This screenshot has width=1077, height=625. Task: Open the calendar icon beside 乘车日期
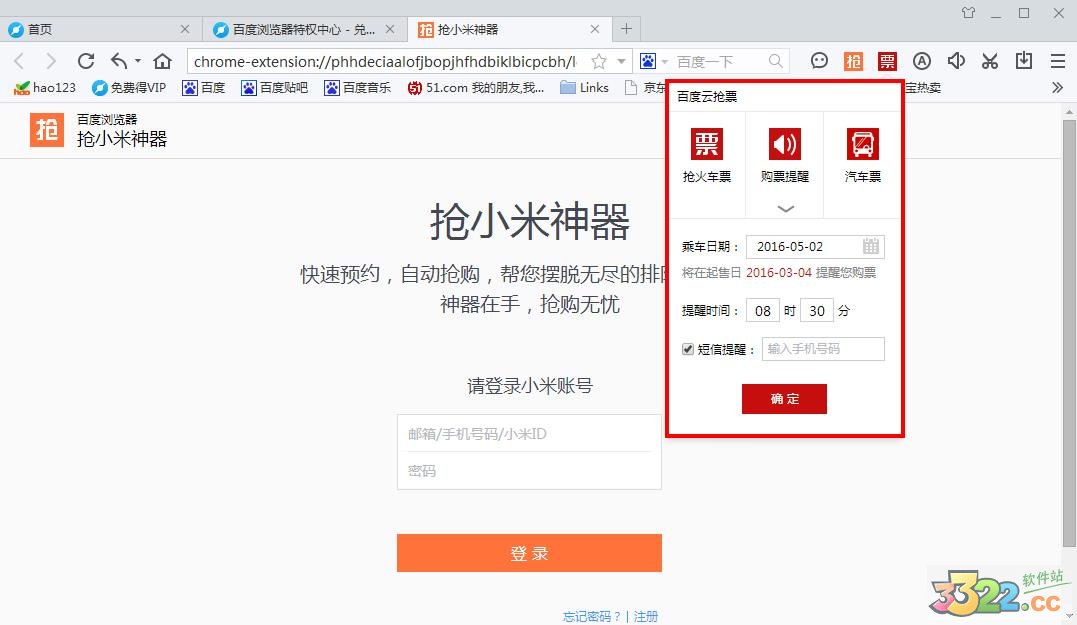pos(870,246)
